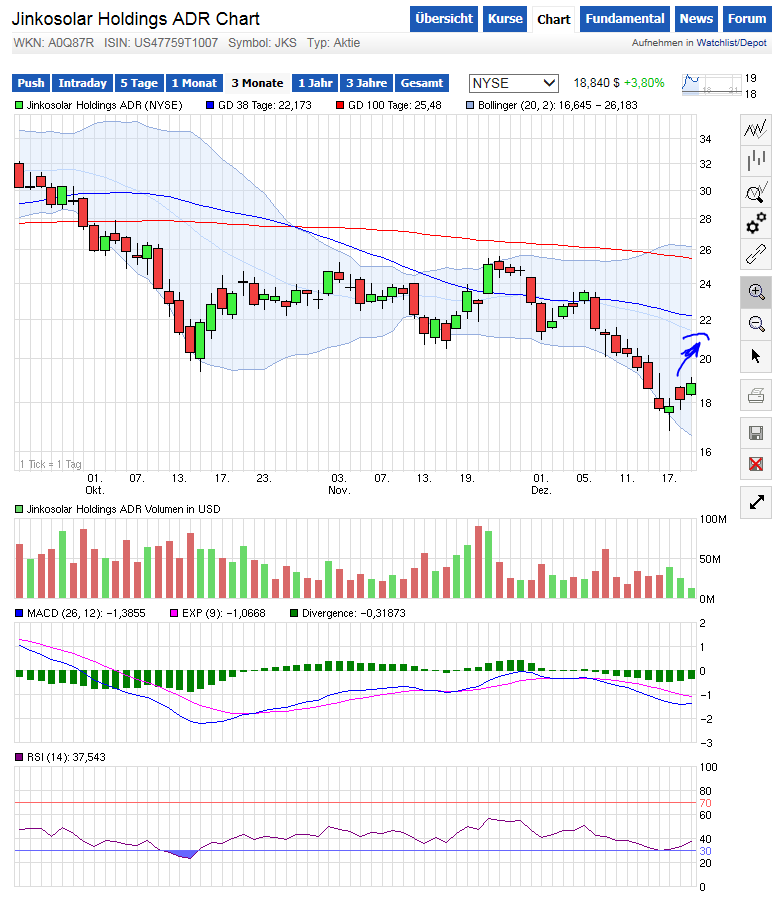Click Watchlist/Depot link

pos(731,43)
